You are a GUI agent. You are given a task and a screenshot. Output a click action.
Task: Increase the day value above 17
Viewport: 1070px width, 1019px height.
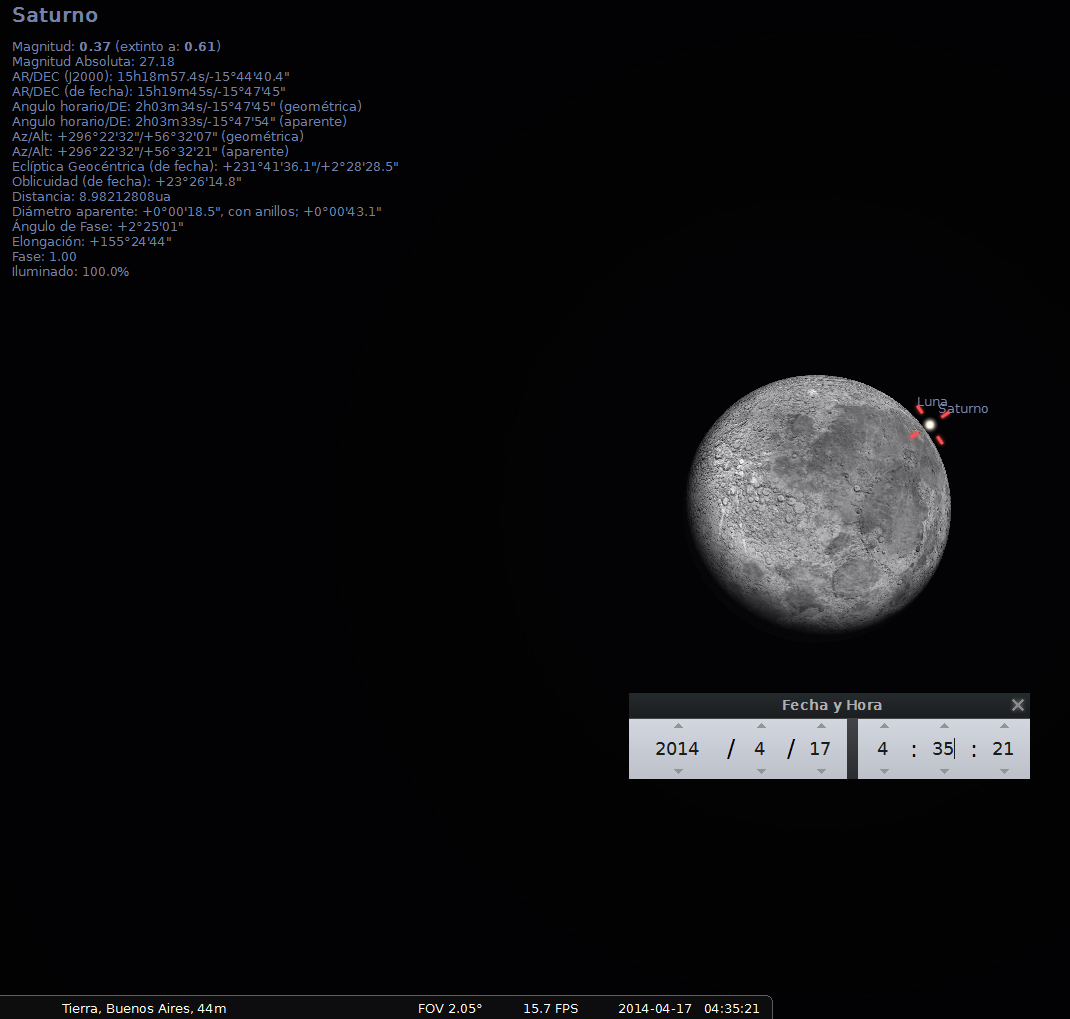(821, 726)
